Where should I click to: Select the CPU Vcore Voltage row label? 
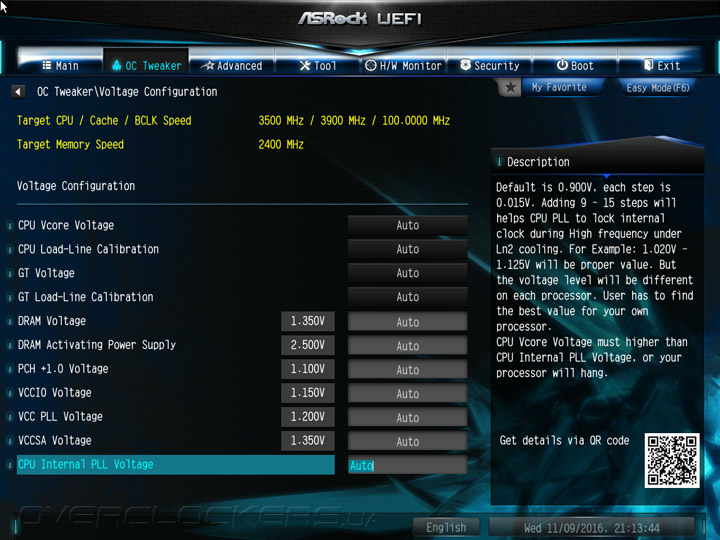[x=66, y=225]
